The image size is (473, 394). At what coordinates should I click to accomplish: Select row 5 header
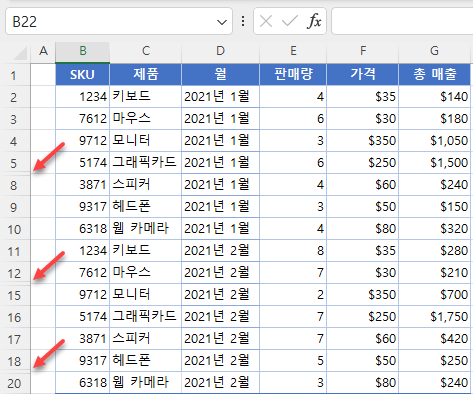coord(15,163)
